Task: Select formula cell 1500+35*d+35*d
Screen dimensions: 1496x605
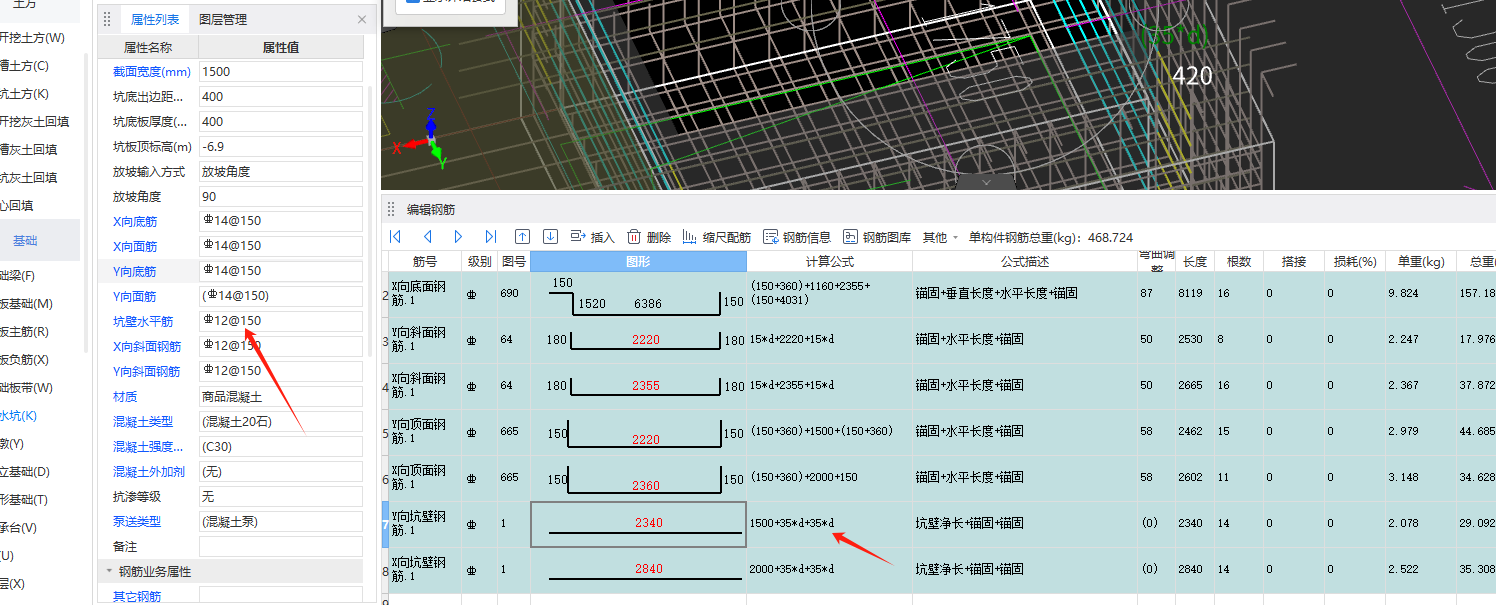Action: pos(829,523)
